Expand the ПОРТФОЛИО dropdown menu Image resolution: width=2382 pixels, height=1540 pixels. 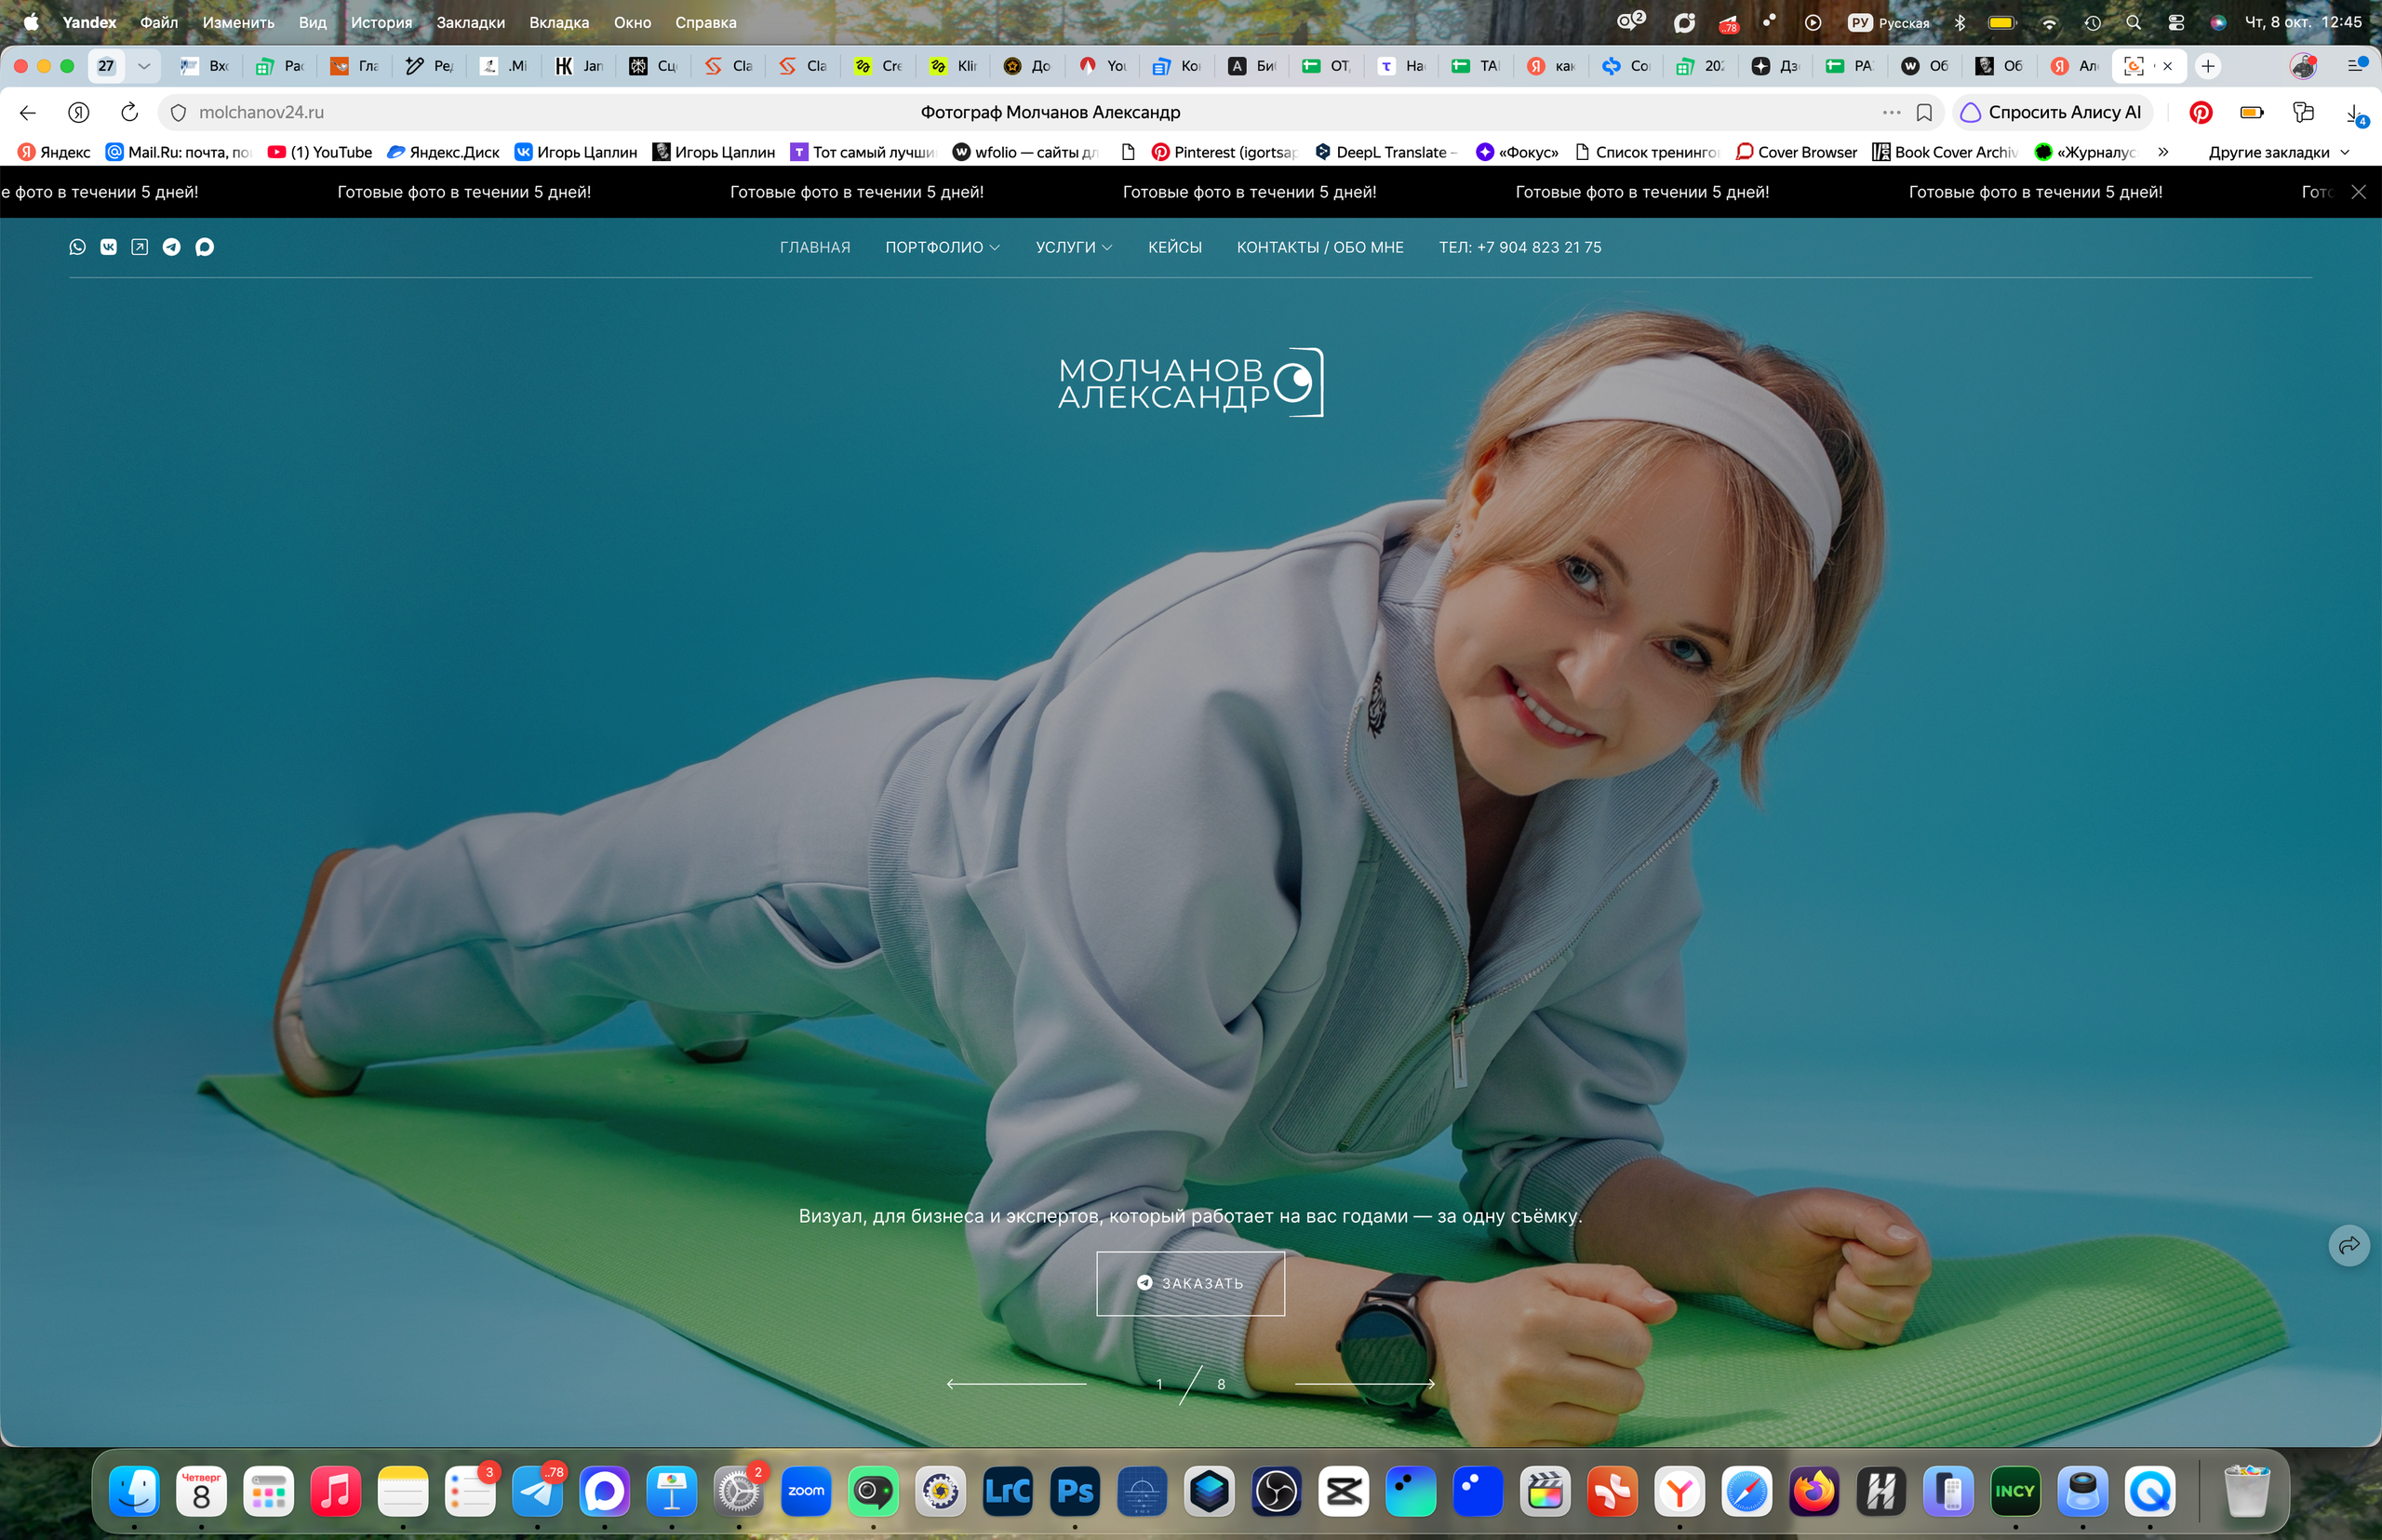[942, 247]
